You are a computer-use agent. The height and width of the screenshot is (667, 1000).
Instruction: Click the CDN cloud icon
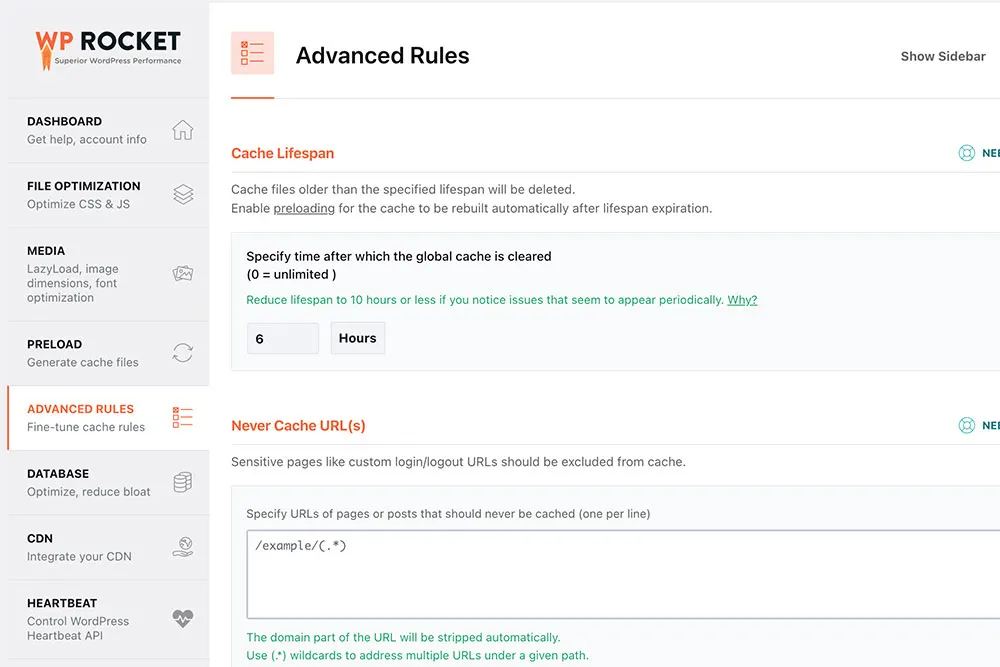(x=183, y=546)
